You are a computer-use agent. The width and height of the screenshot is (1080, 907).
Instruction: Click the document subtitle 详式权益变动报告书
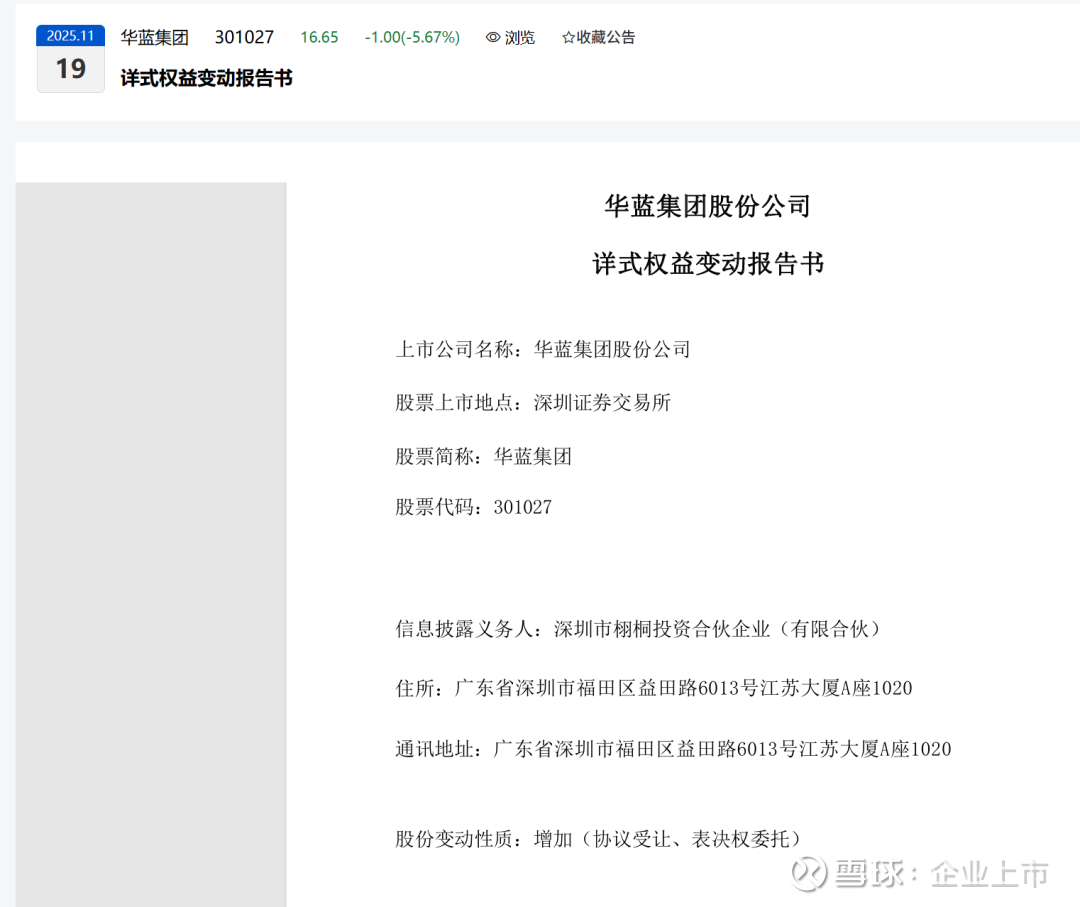pyautogui.click(x=708, y=264)
